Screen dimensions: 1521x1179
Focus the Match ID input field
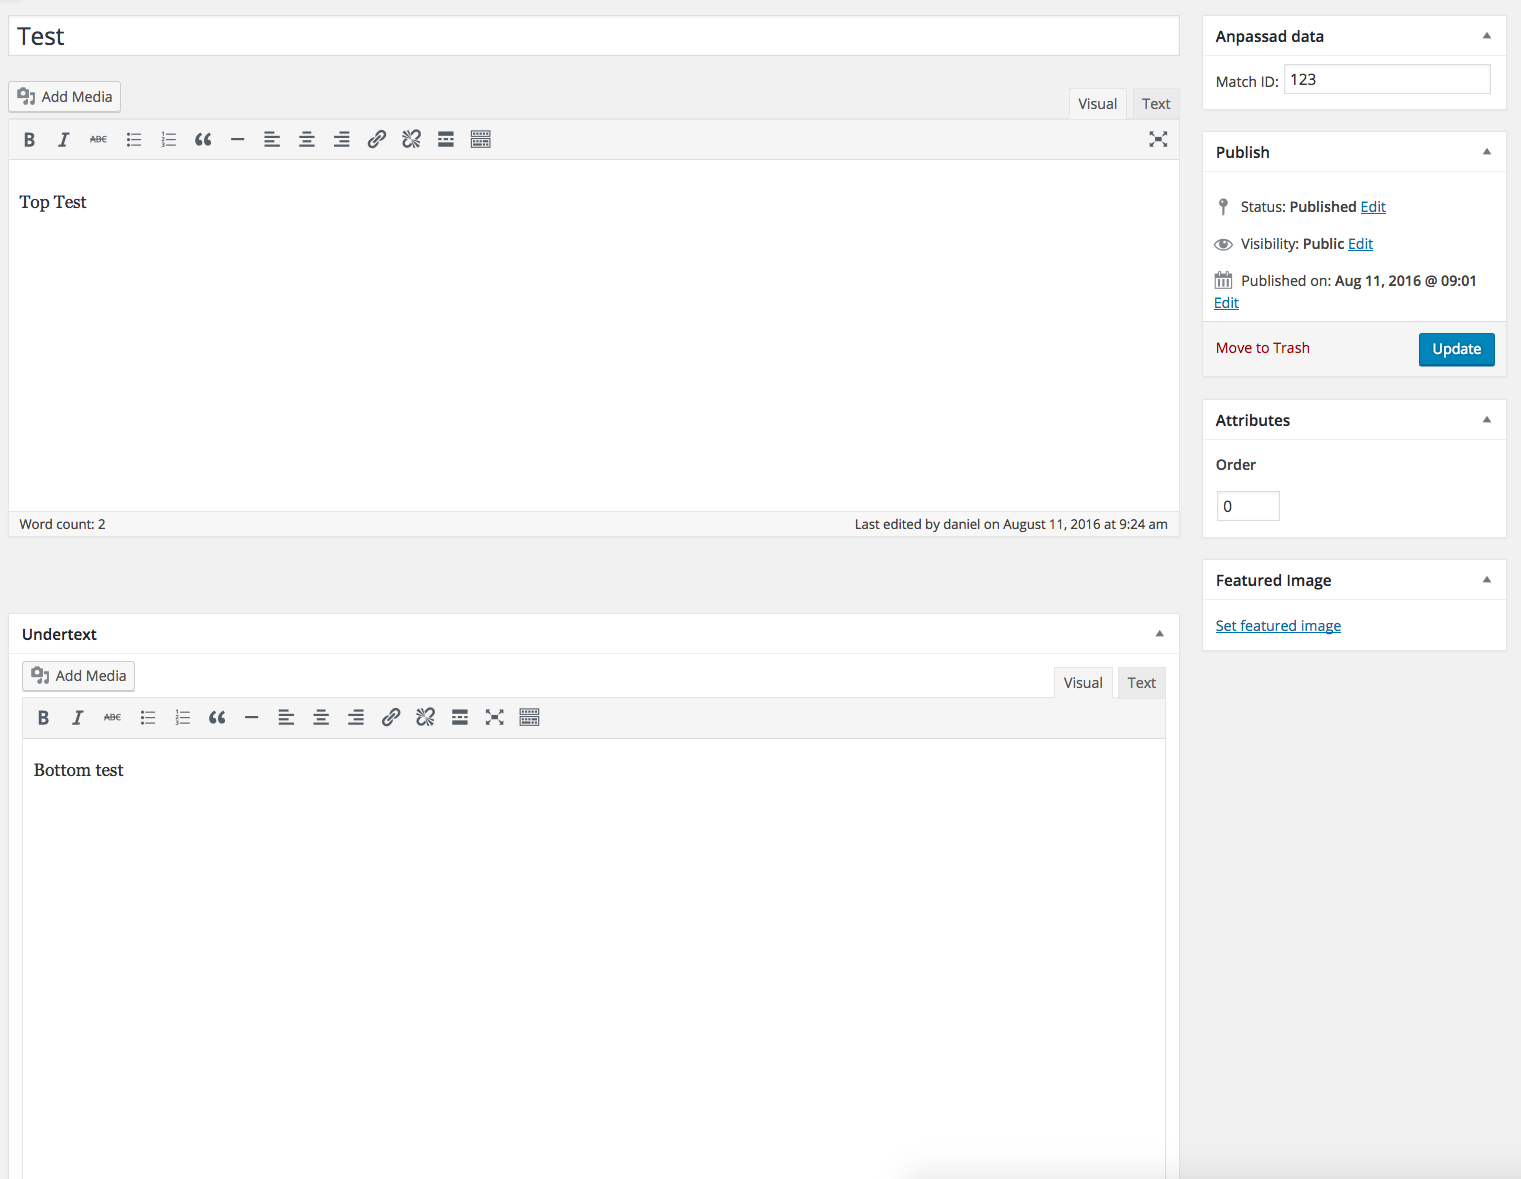[x=1387, y=79]
